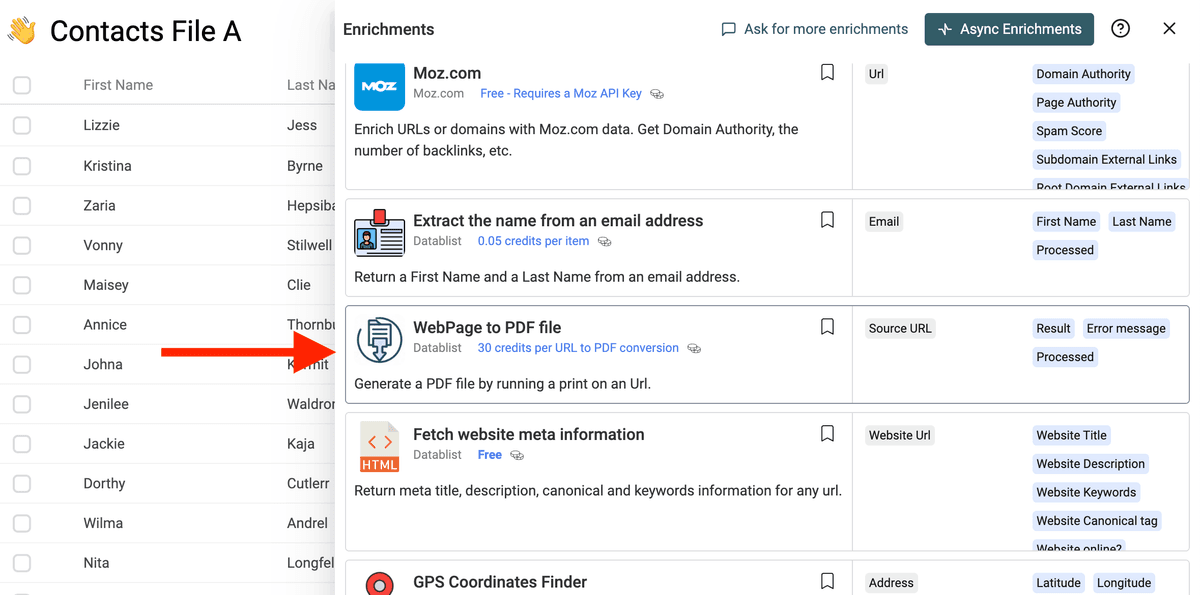The image size is (1200, 595).
Task: Bookmark the Extract name from email enrichment
Action: click(x=827, y=220)
